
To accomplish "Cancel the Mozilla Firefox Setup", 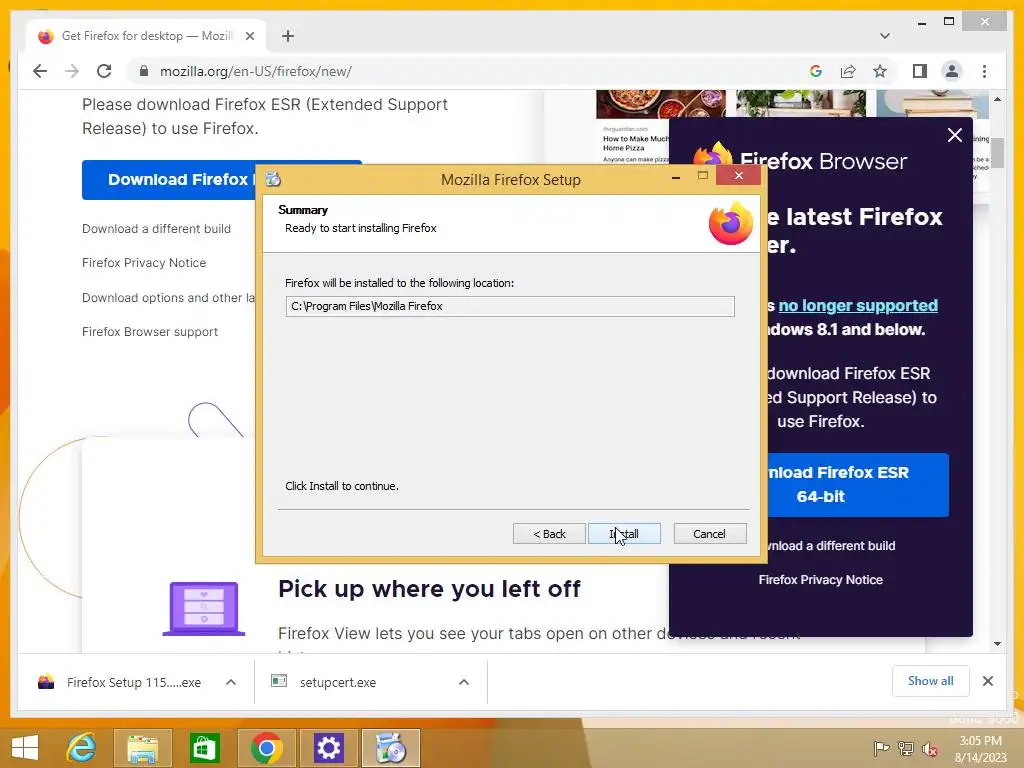I will (709, 534).
